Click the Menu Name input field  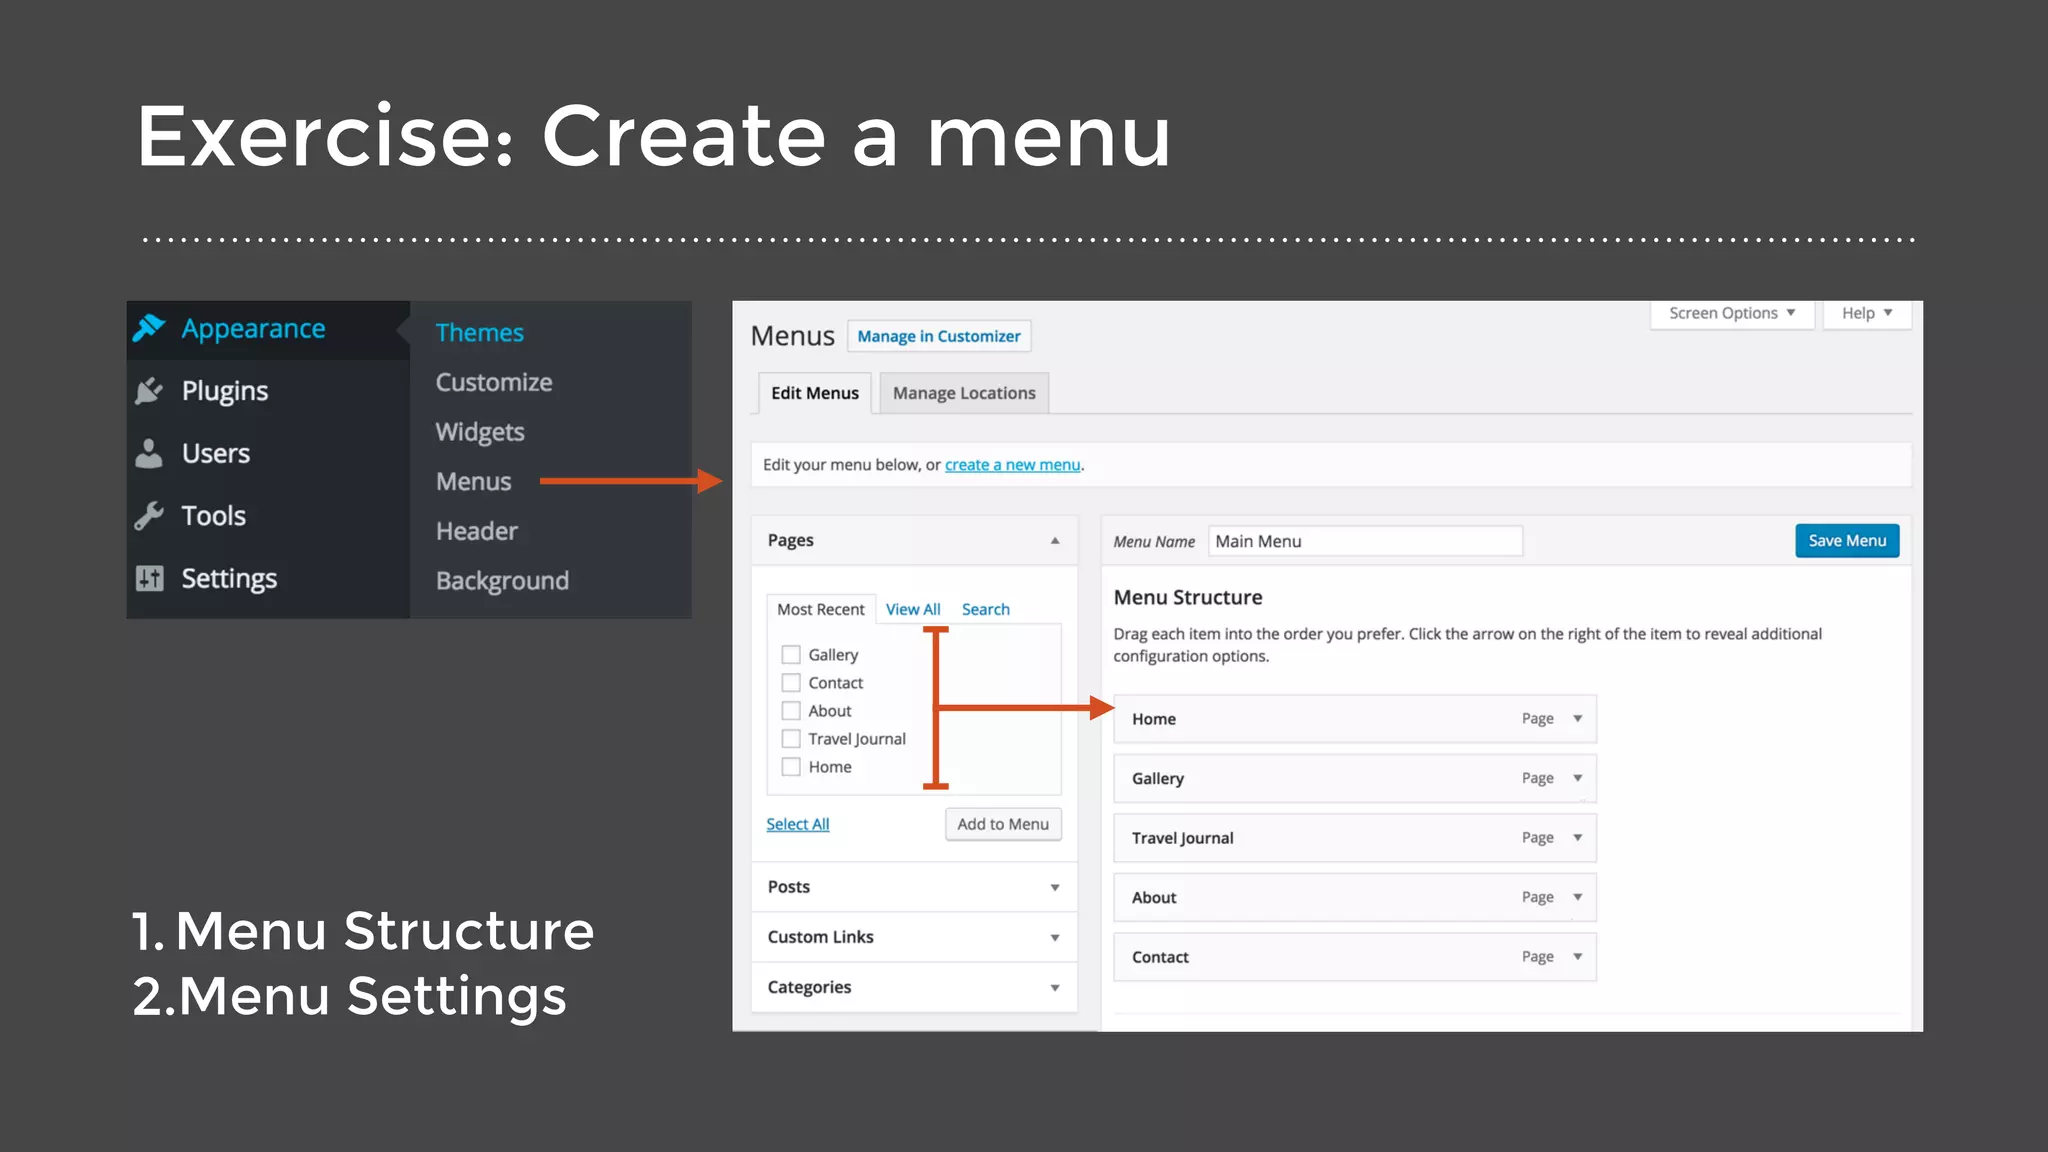click(x=1365, y=541)
